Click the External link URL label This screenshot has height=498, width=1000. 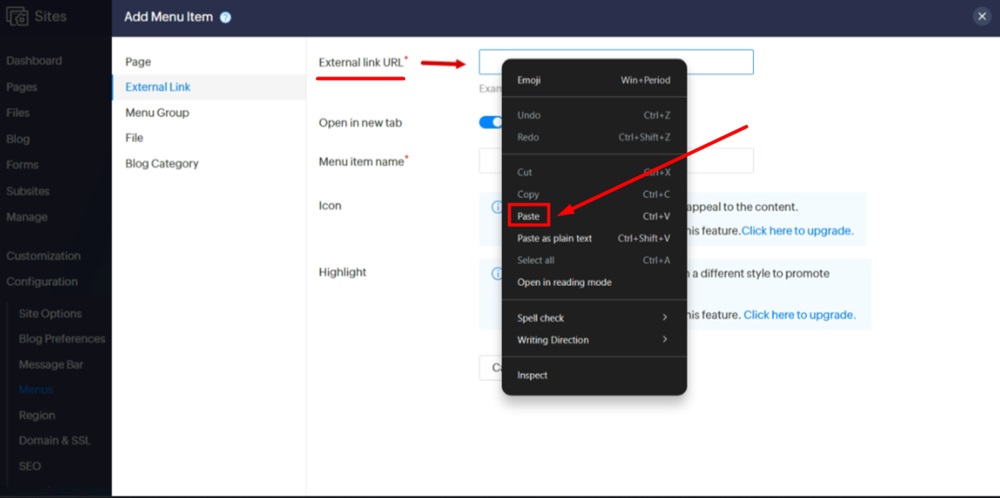(363, 62)
